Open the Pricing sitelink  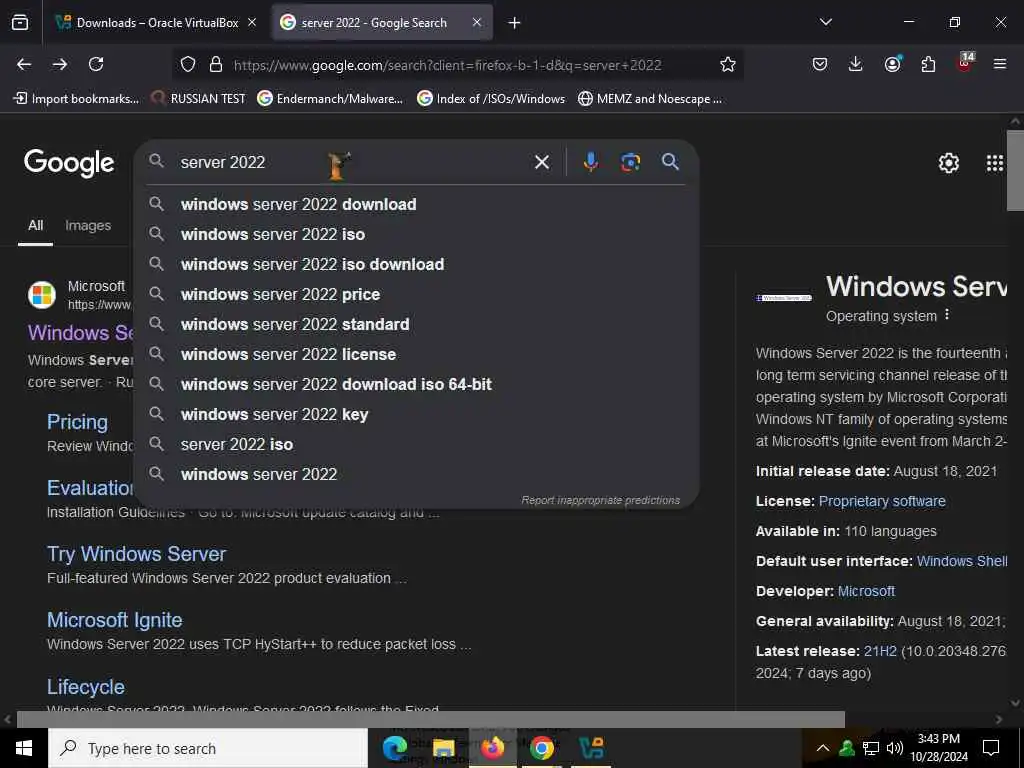(x=77, y=422)
